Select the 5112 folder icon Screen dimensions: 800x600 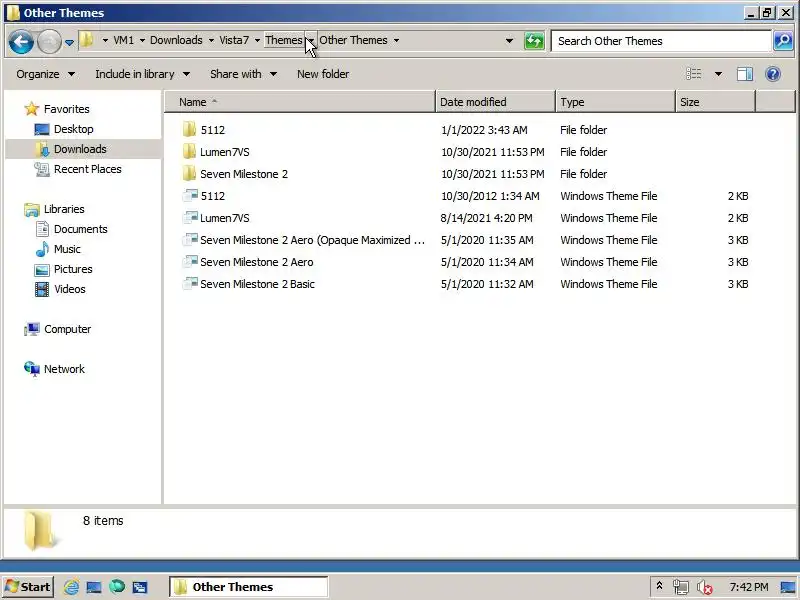point(189,130)
